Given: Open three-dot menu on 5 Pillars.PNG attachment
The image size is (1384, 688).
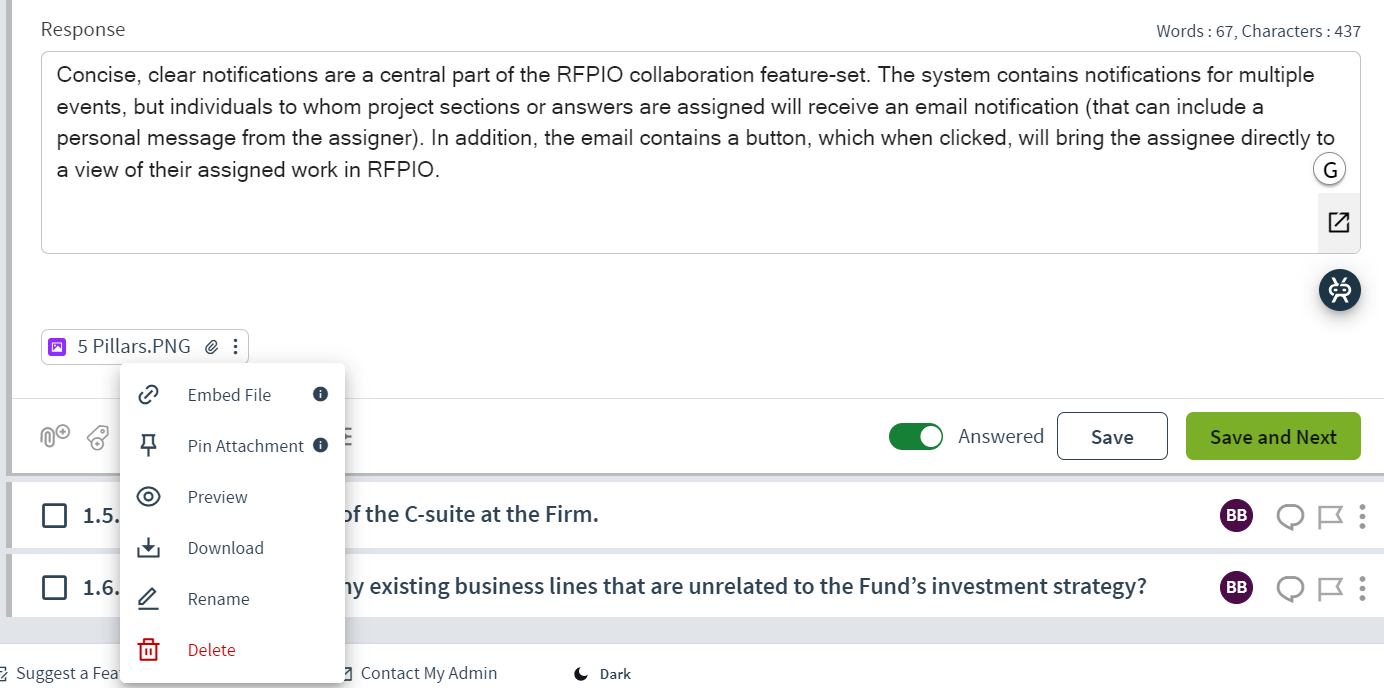Looking at the screenshot, I should pyautogui.click(x=235, y=347).
